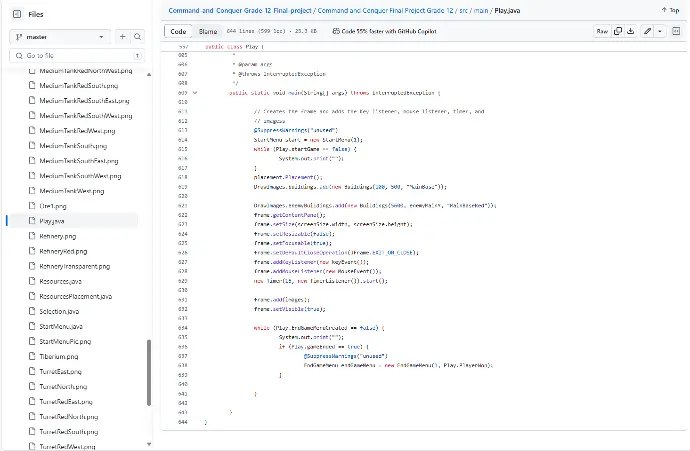
Task: Switch to the Blame tab
Action: 208,31
